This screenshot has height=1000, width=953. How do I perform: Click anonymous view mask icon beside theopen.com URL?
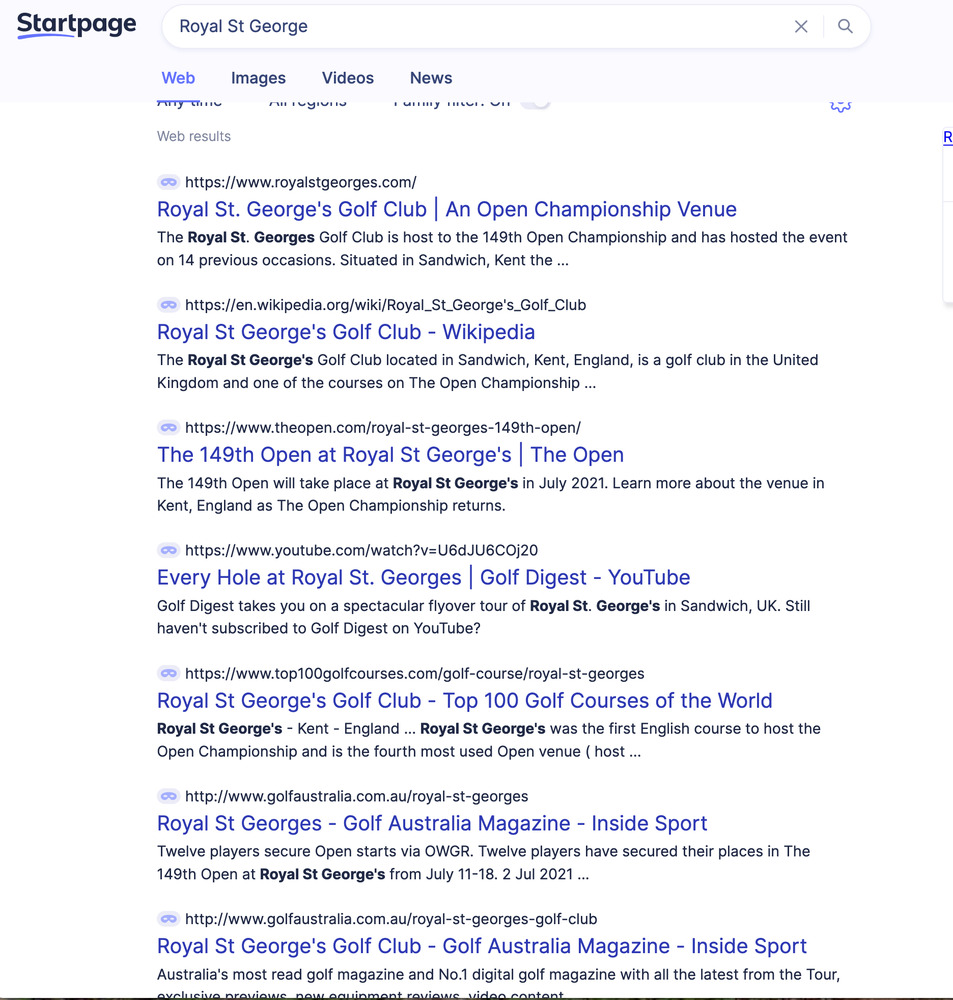coord(168,428)
